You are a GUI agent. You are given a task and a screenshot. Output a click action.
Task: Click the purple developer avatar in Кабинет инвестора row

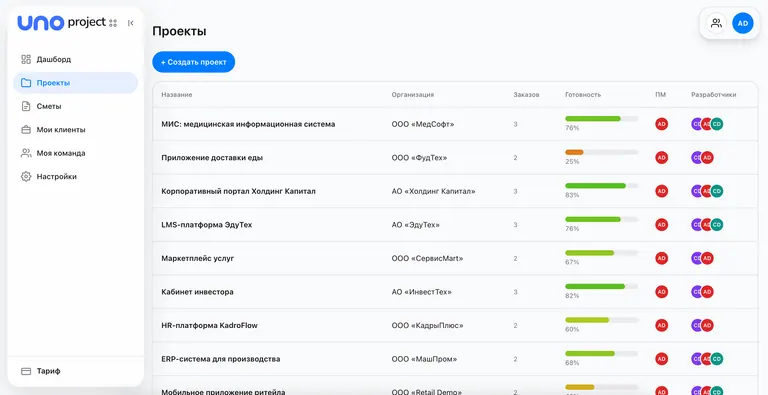(696, 292)
